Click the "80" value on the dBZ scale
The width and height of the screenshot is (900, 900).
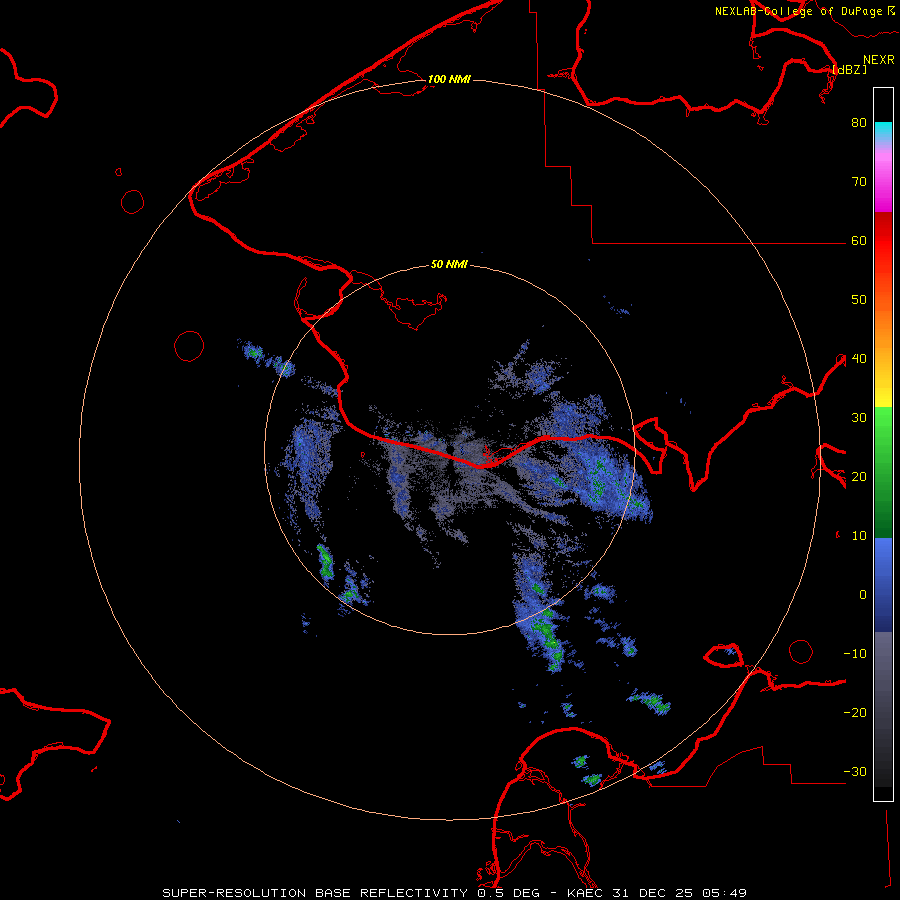pos(859,123)
